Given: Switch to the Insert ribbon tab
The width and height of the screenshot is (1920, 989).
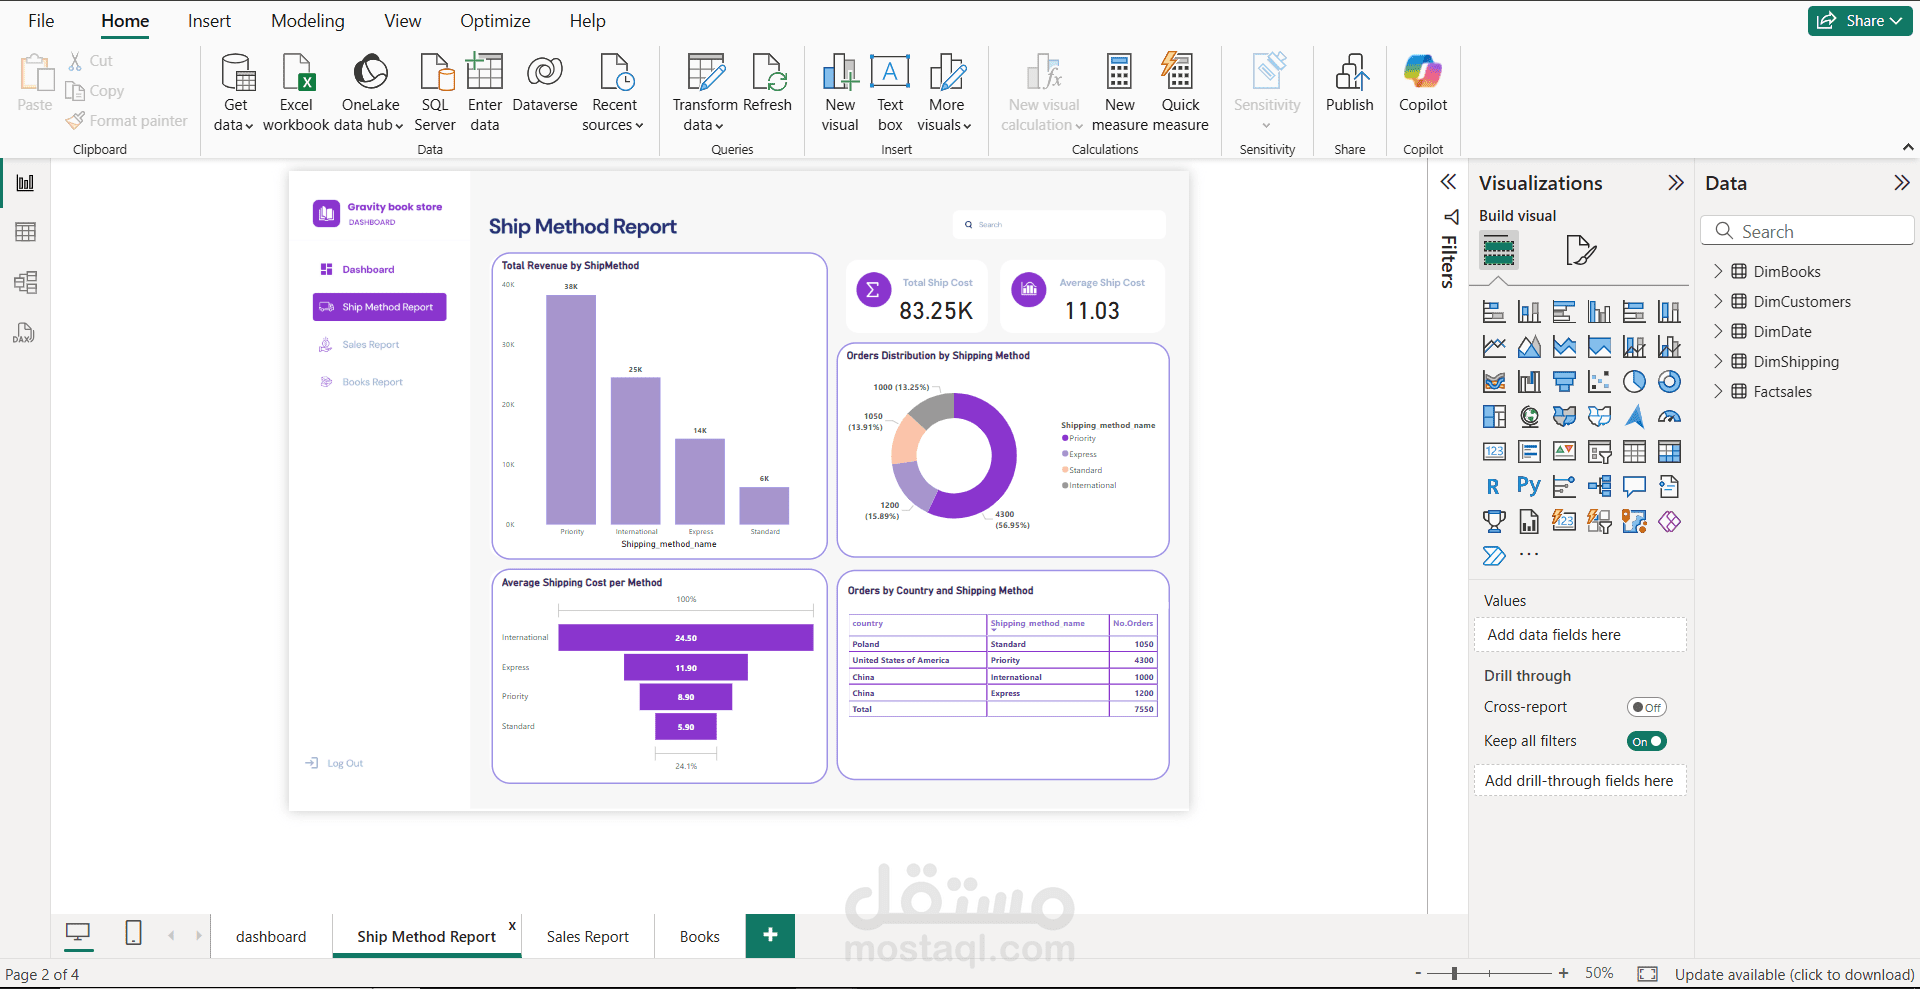Looking at the screenshot, I should coord(209,21).
